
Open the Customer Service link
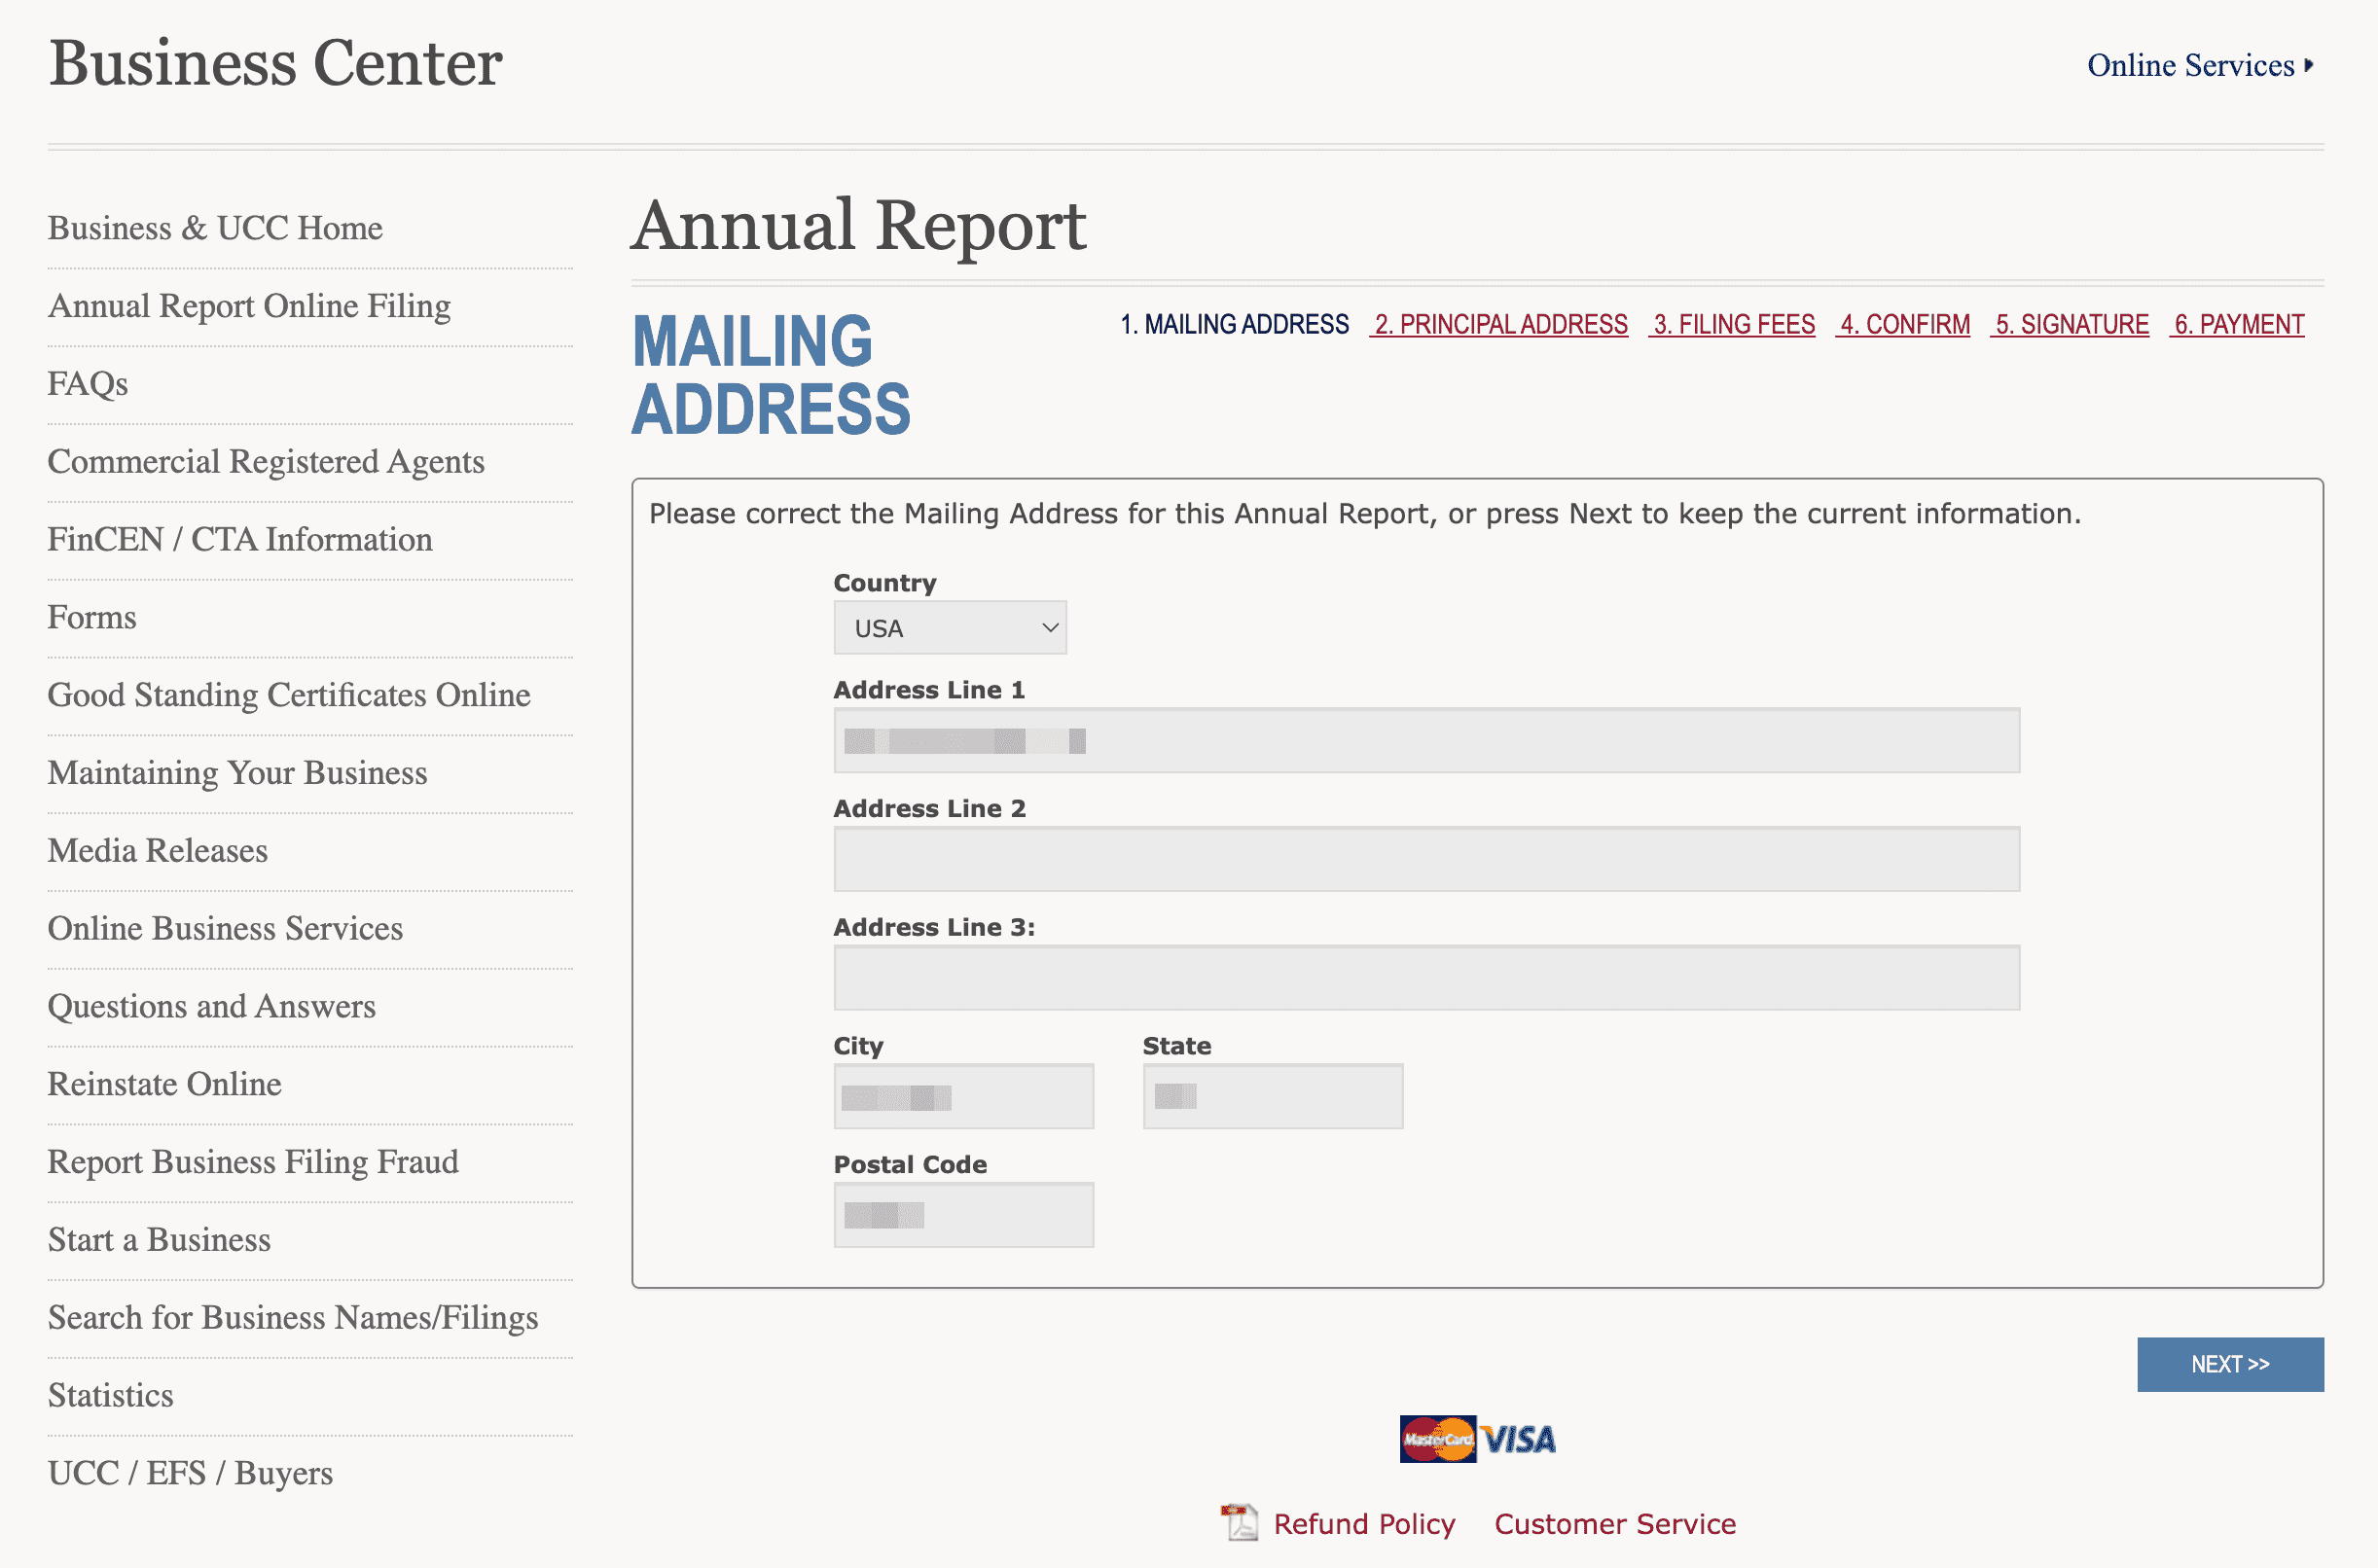[1615, 1524]
